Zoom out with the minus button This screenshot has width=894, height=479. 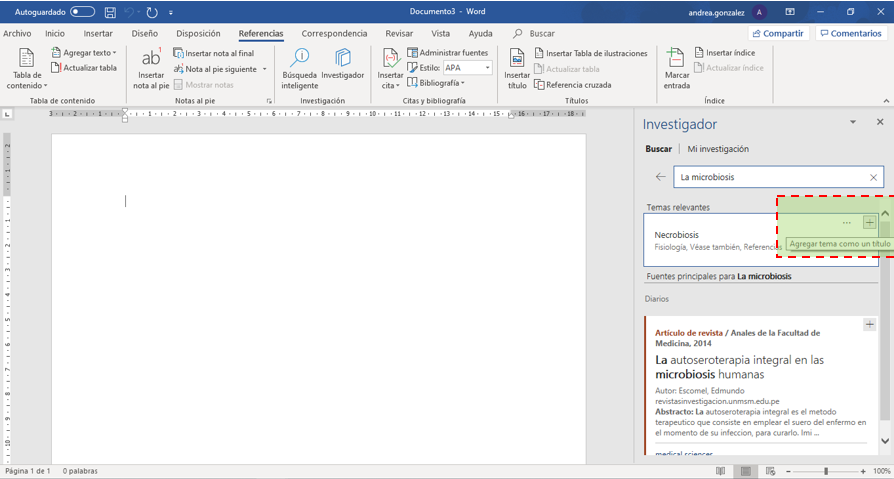[788, 472]
